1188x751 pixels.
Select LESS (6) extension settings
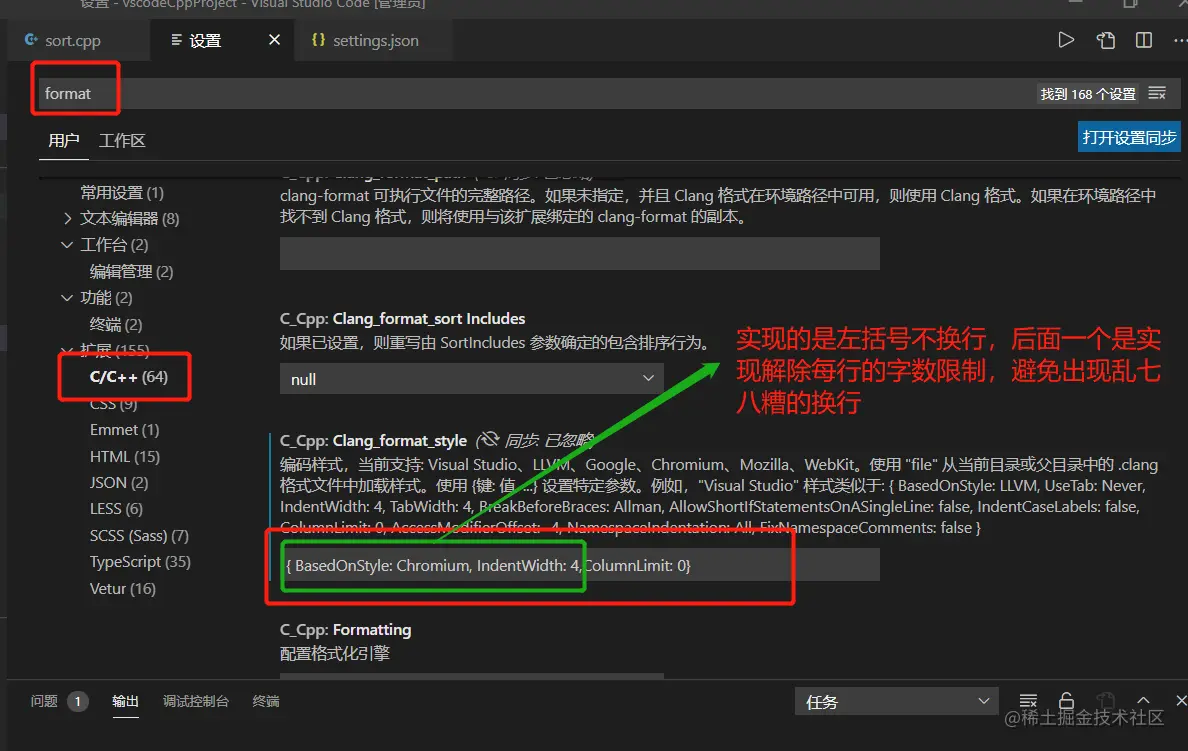[x=116, y=508]
